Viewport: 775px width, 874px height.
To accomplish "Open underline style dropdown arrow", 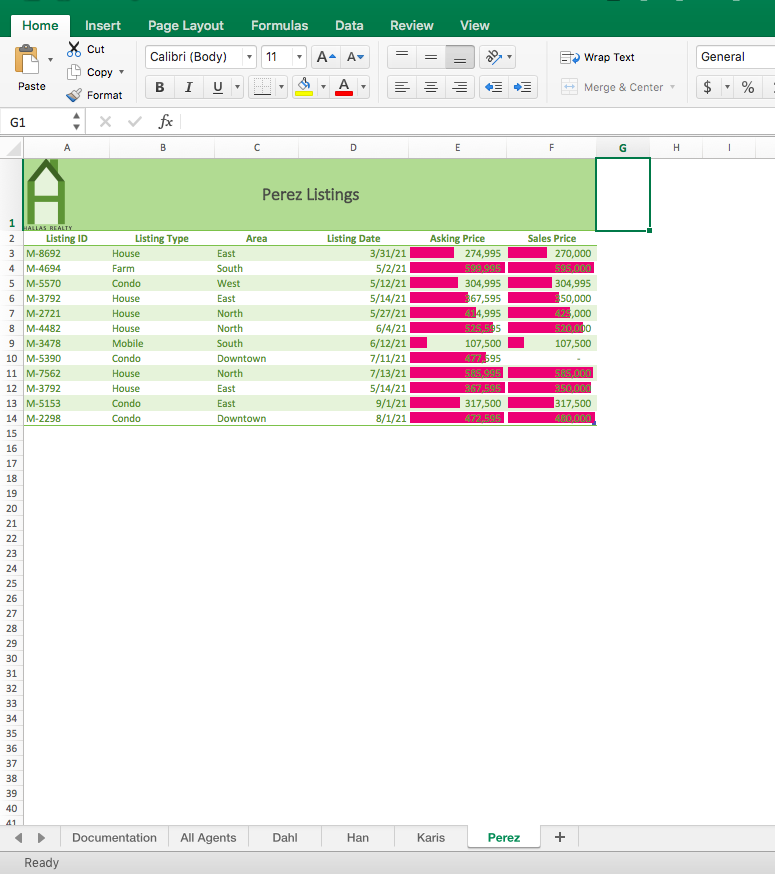I will pos(238,87).
